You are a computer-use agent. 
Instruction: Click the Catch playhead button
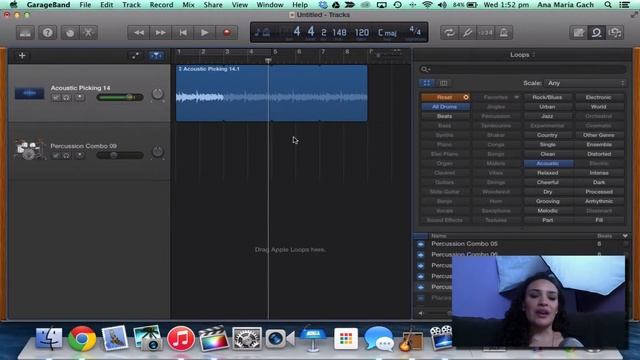point(156,56)
